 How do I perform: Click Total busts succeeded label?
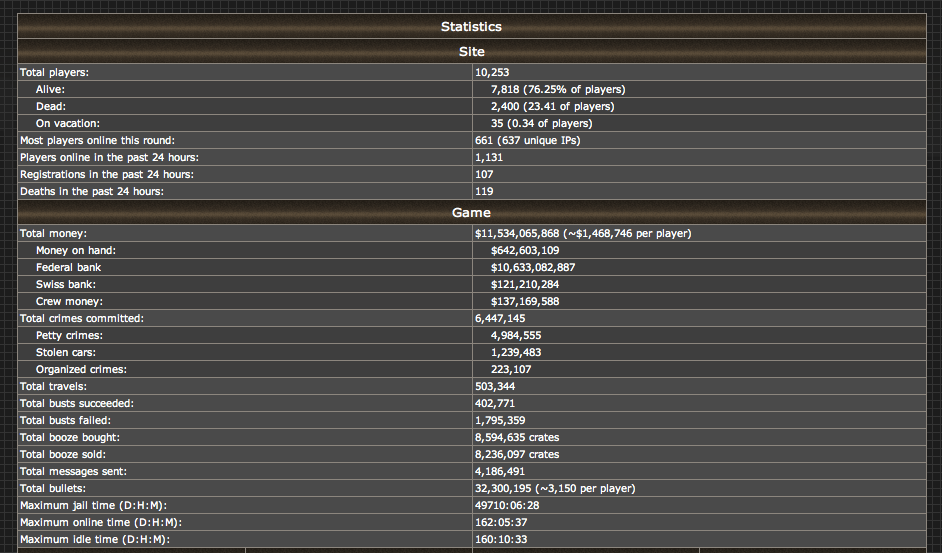[x=77, y=403]
